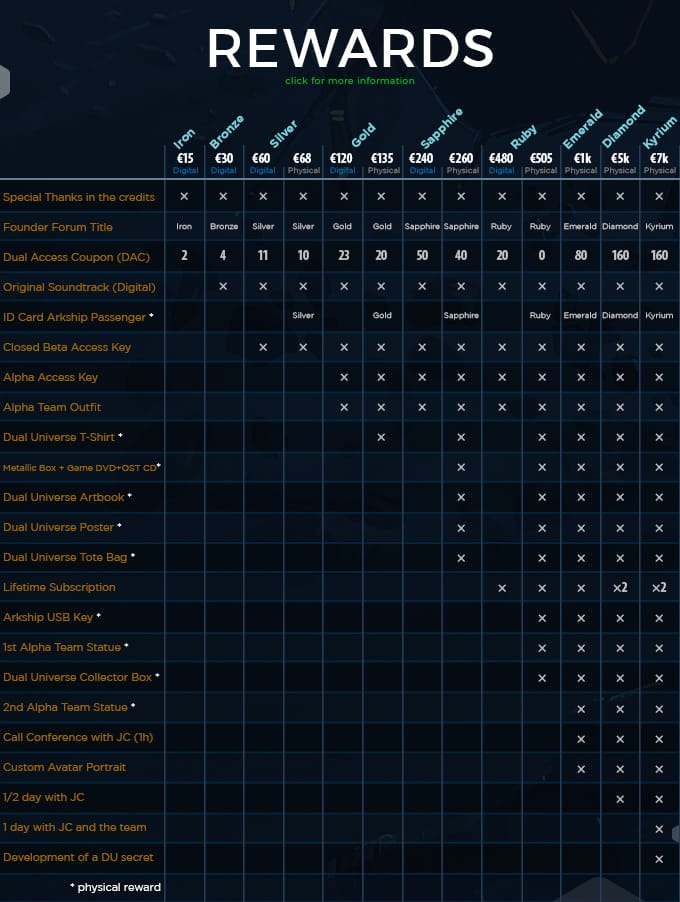Click the Custom Avatar Portrait row label

coord(64,767)
